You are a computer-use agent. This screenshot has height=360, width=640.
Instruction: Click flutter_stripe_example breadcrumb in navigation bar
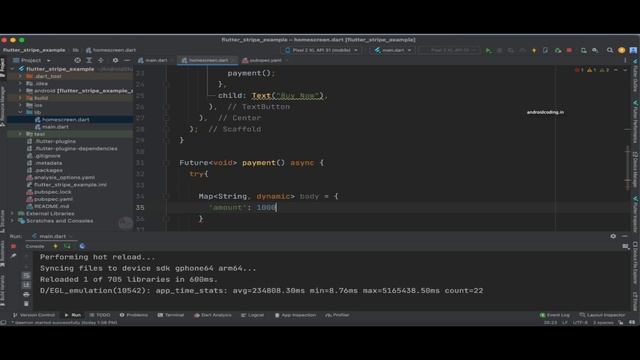click(x=34, y=50)
